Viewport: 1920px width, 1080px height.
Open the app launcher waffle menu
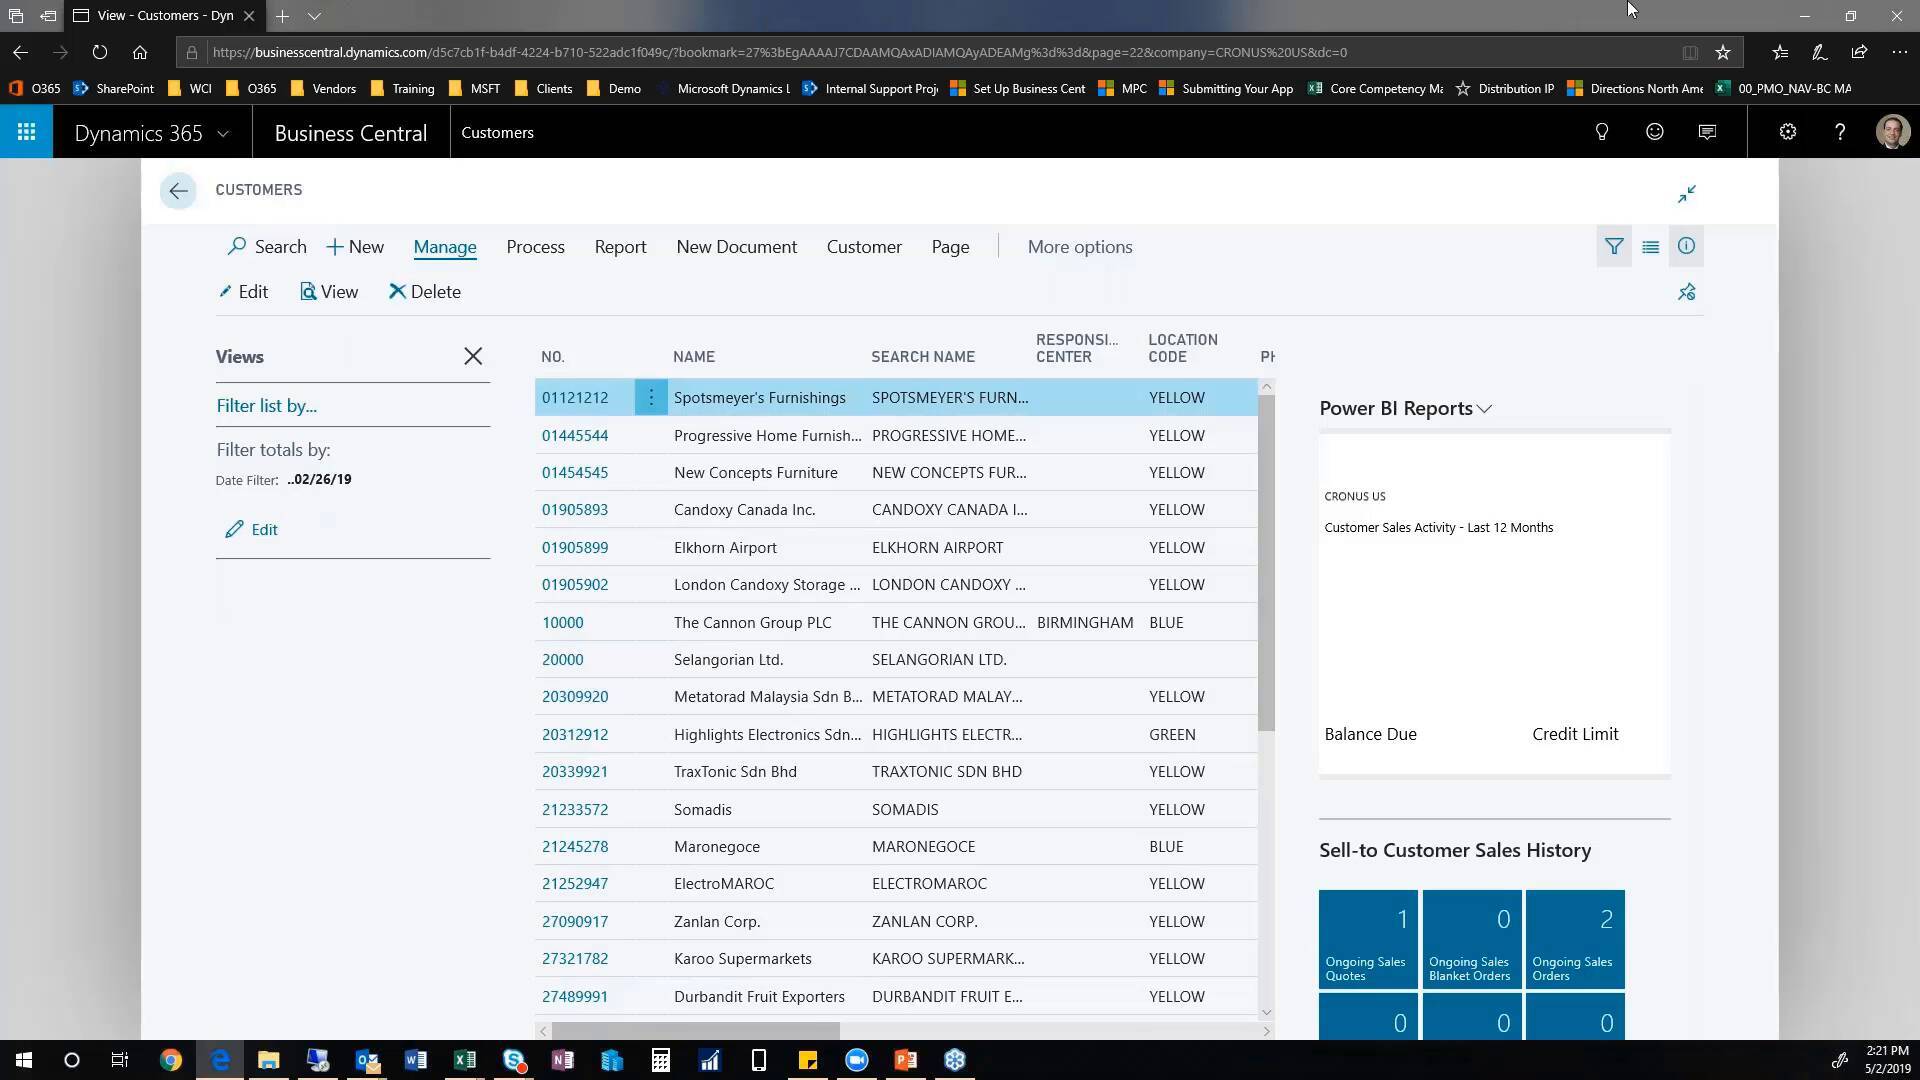27,131
